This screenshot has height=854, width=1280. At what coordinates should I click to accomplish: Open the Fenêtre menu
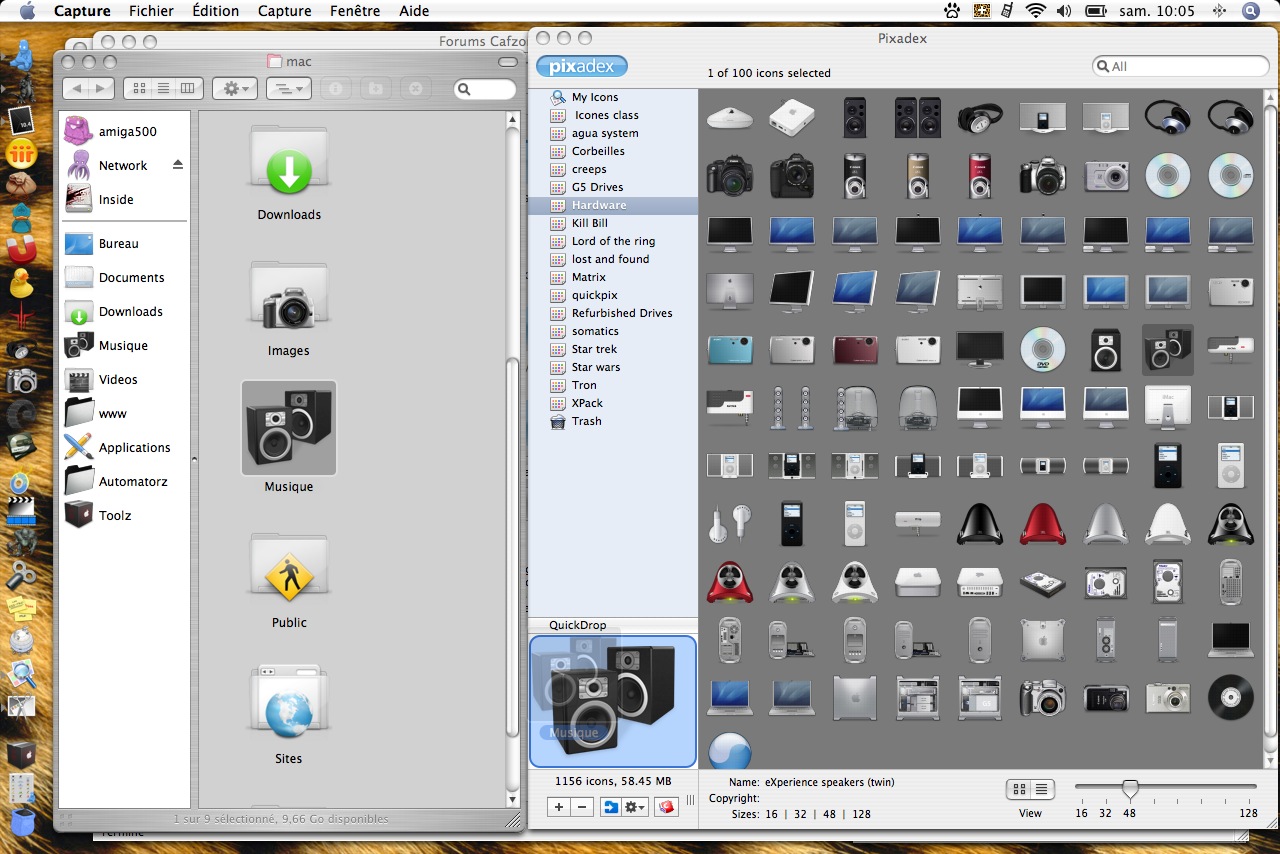click(354, 11)
